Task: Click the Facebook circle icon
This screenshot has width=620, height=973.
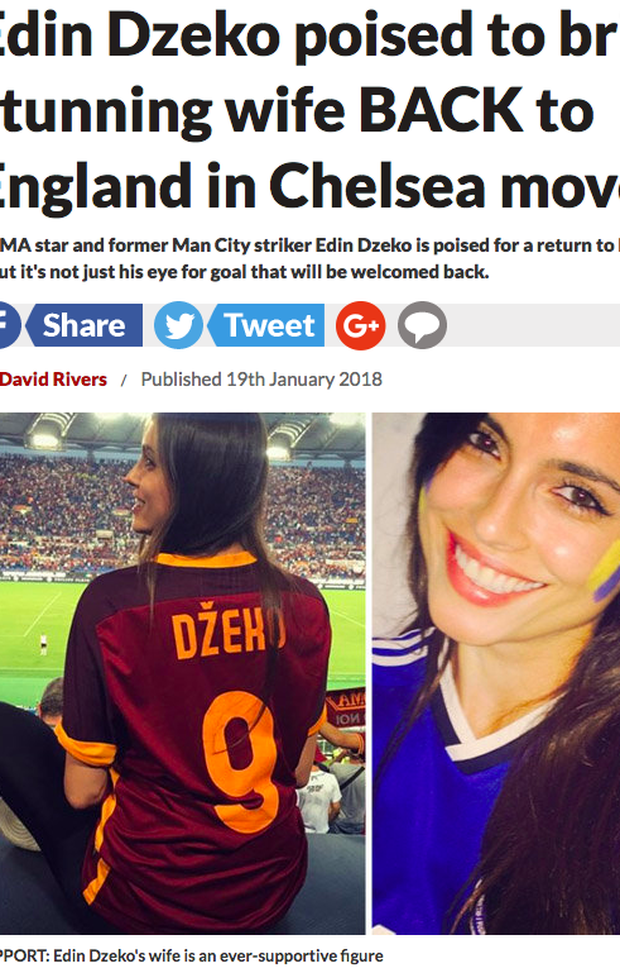Action: [x=7, y=325]
